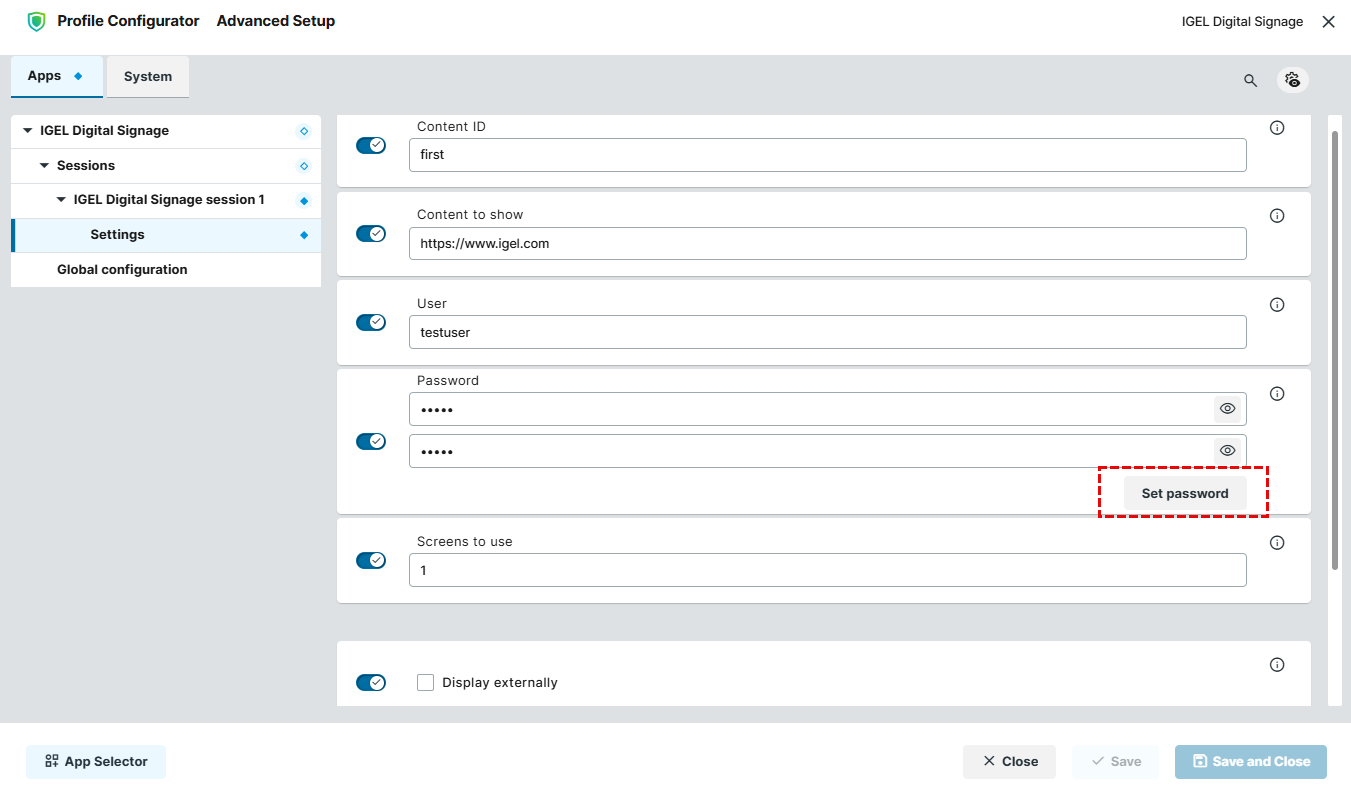Reveal the first password field's contents

click(1228, 409)
